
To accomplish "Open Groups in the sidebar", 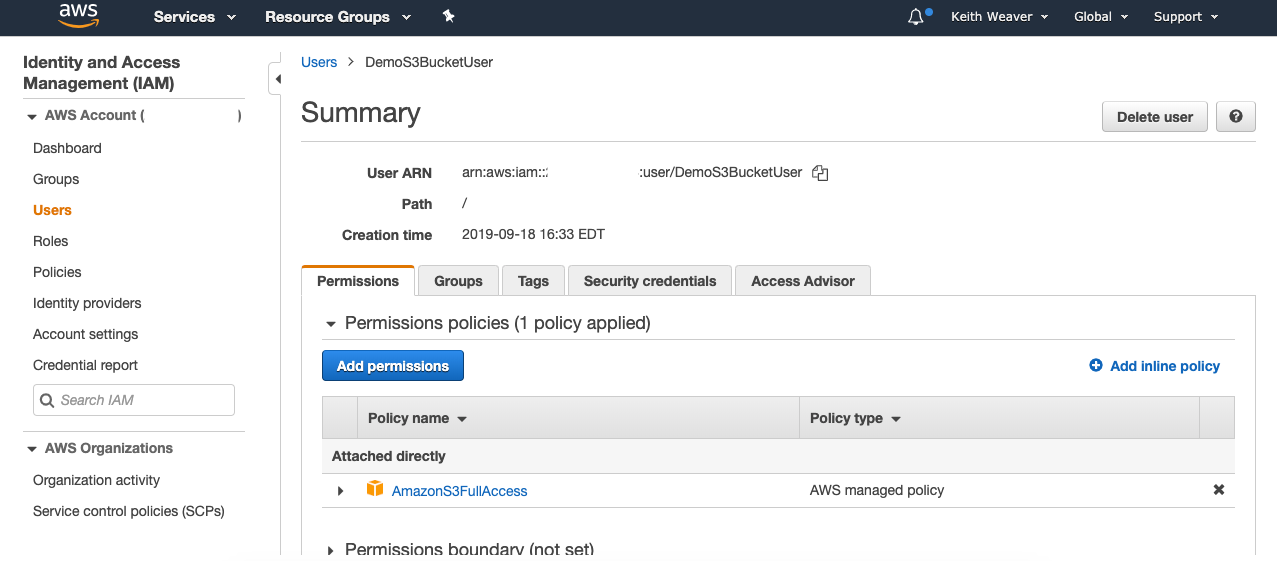I will point(56,179).
